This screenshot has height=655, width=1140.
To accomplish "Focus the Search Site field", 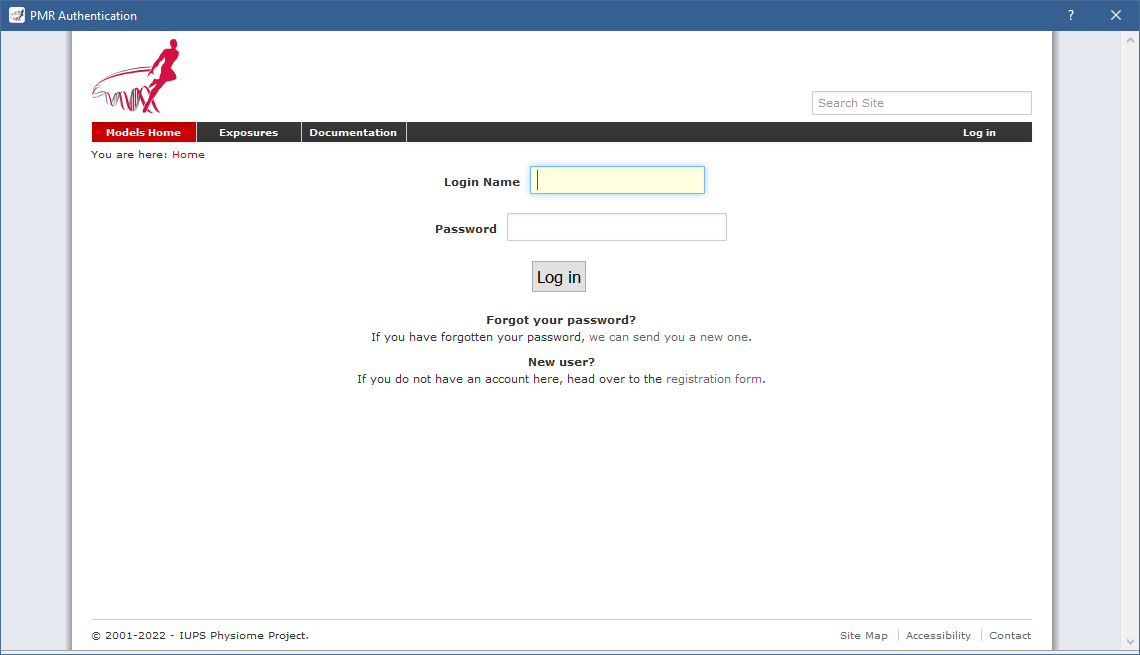I will pyautogui.click(x=920, y=103).
